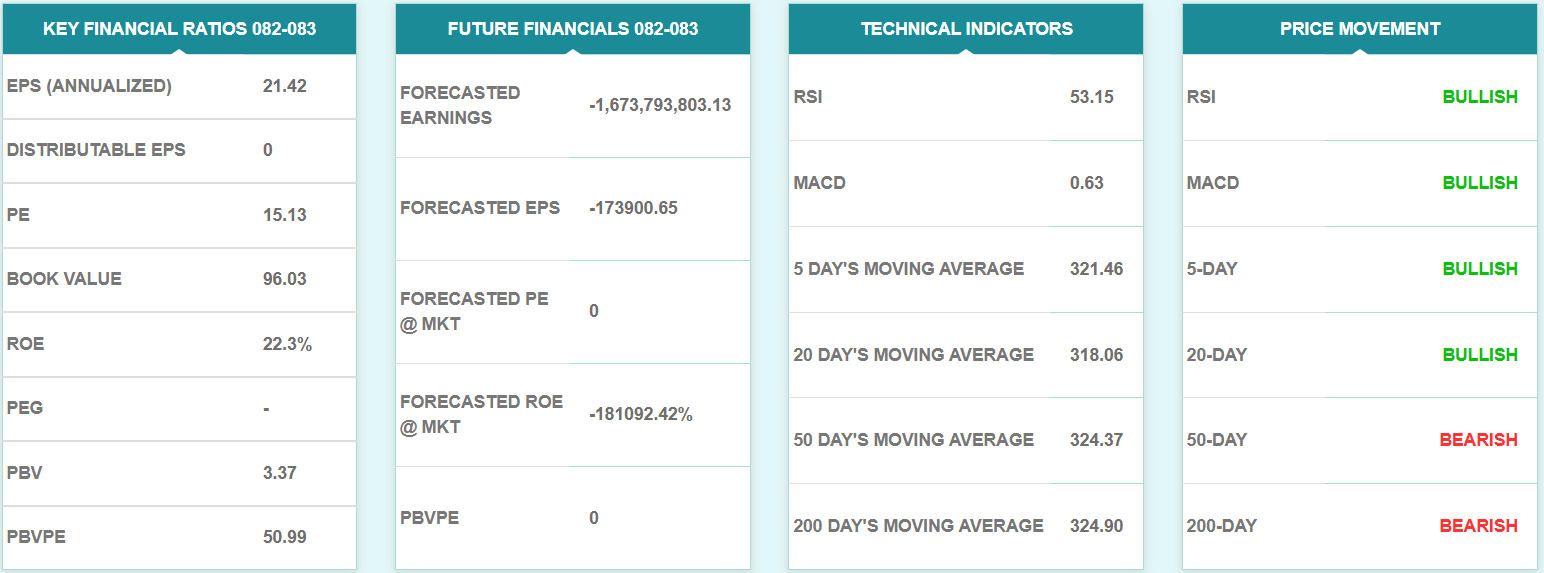Click the BEARISH status for 50-Day
The image size is (1544, 573).
click(x=1479, y=440)
